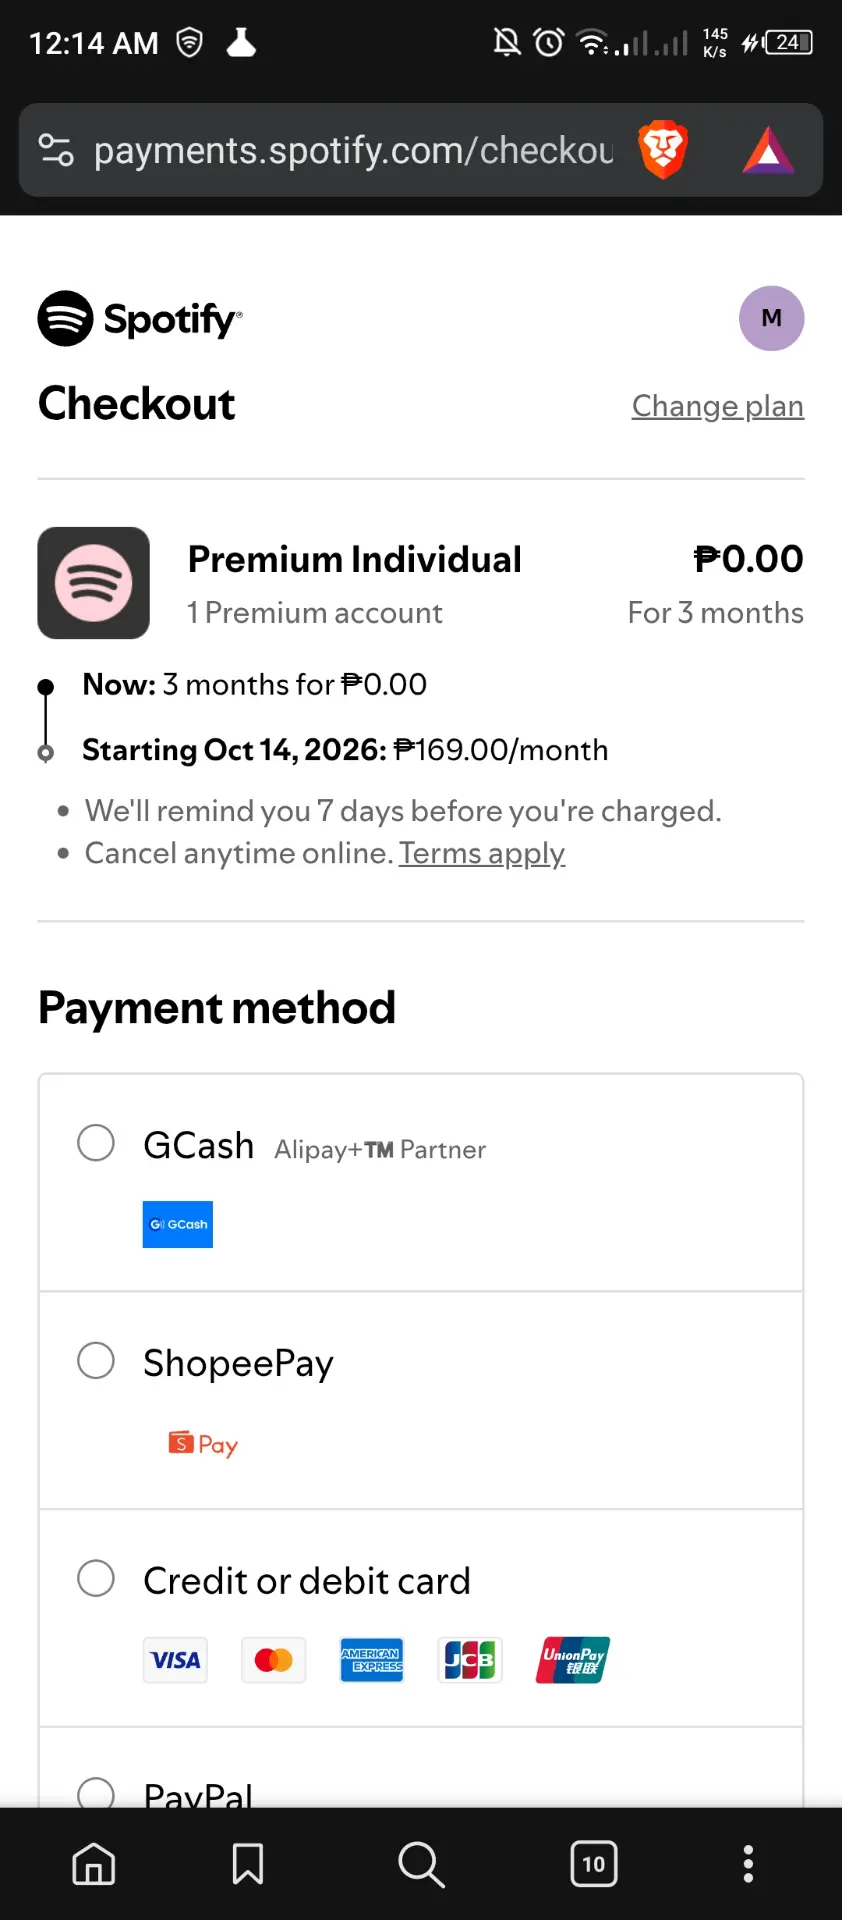Tap the Visa card logo
The height and width of the screenshot is (1920, 842).
(175, 1660)
